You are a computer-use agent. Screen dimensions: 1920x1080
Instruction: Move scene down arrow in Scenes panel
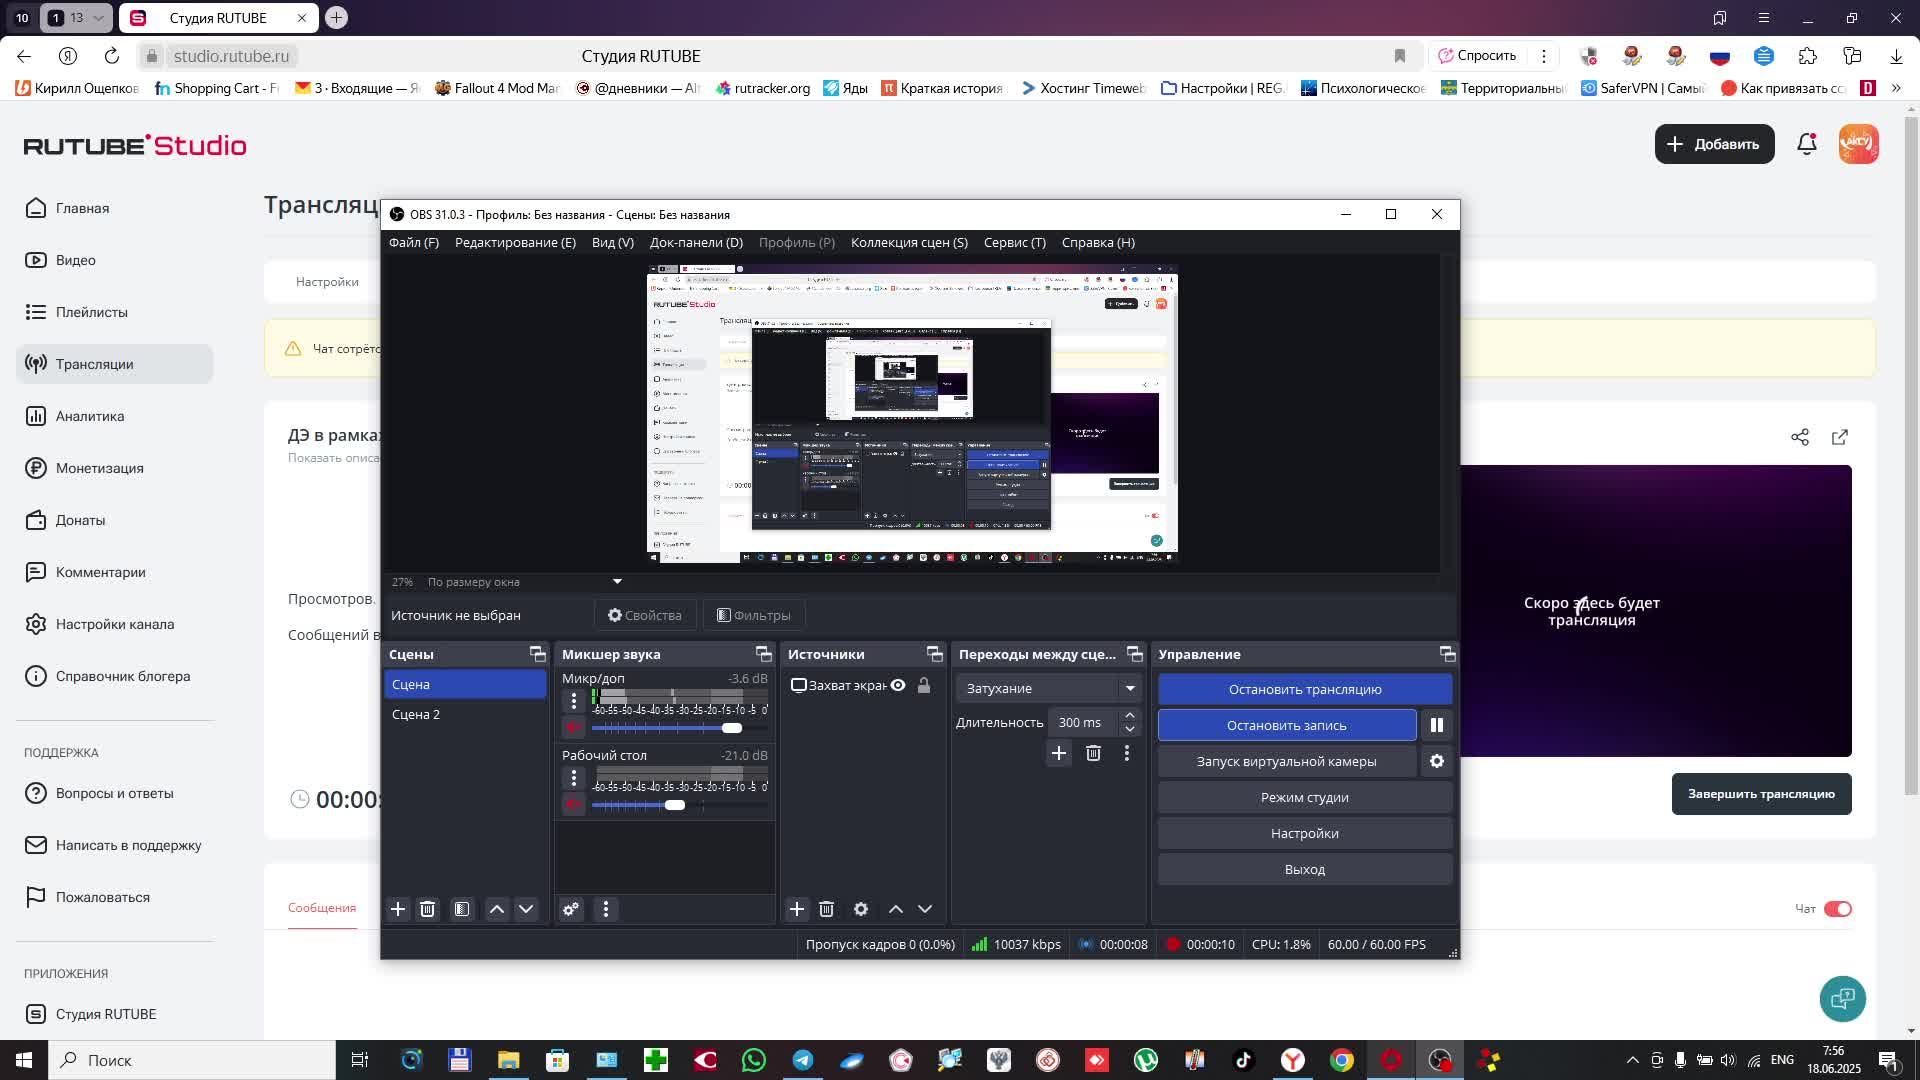pos(526,909)
